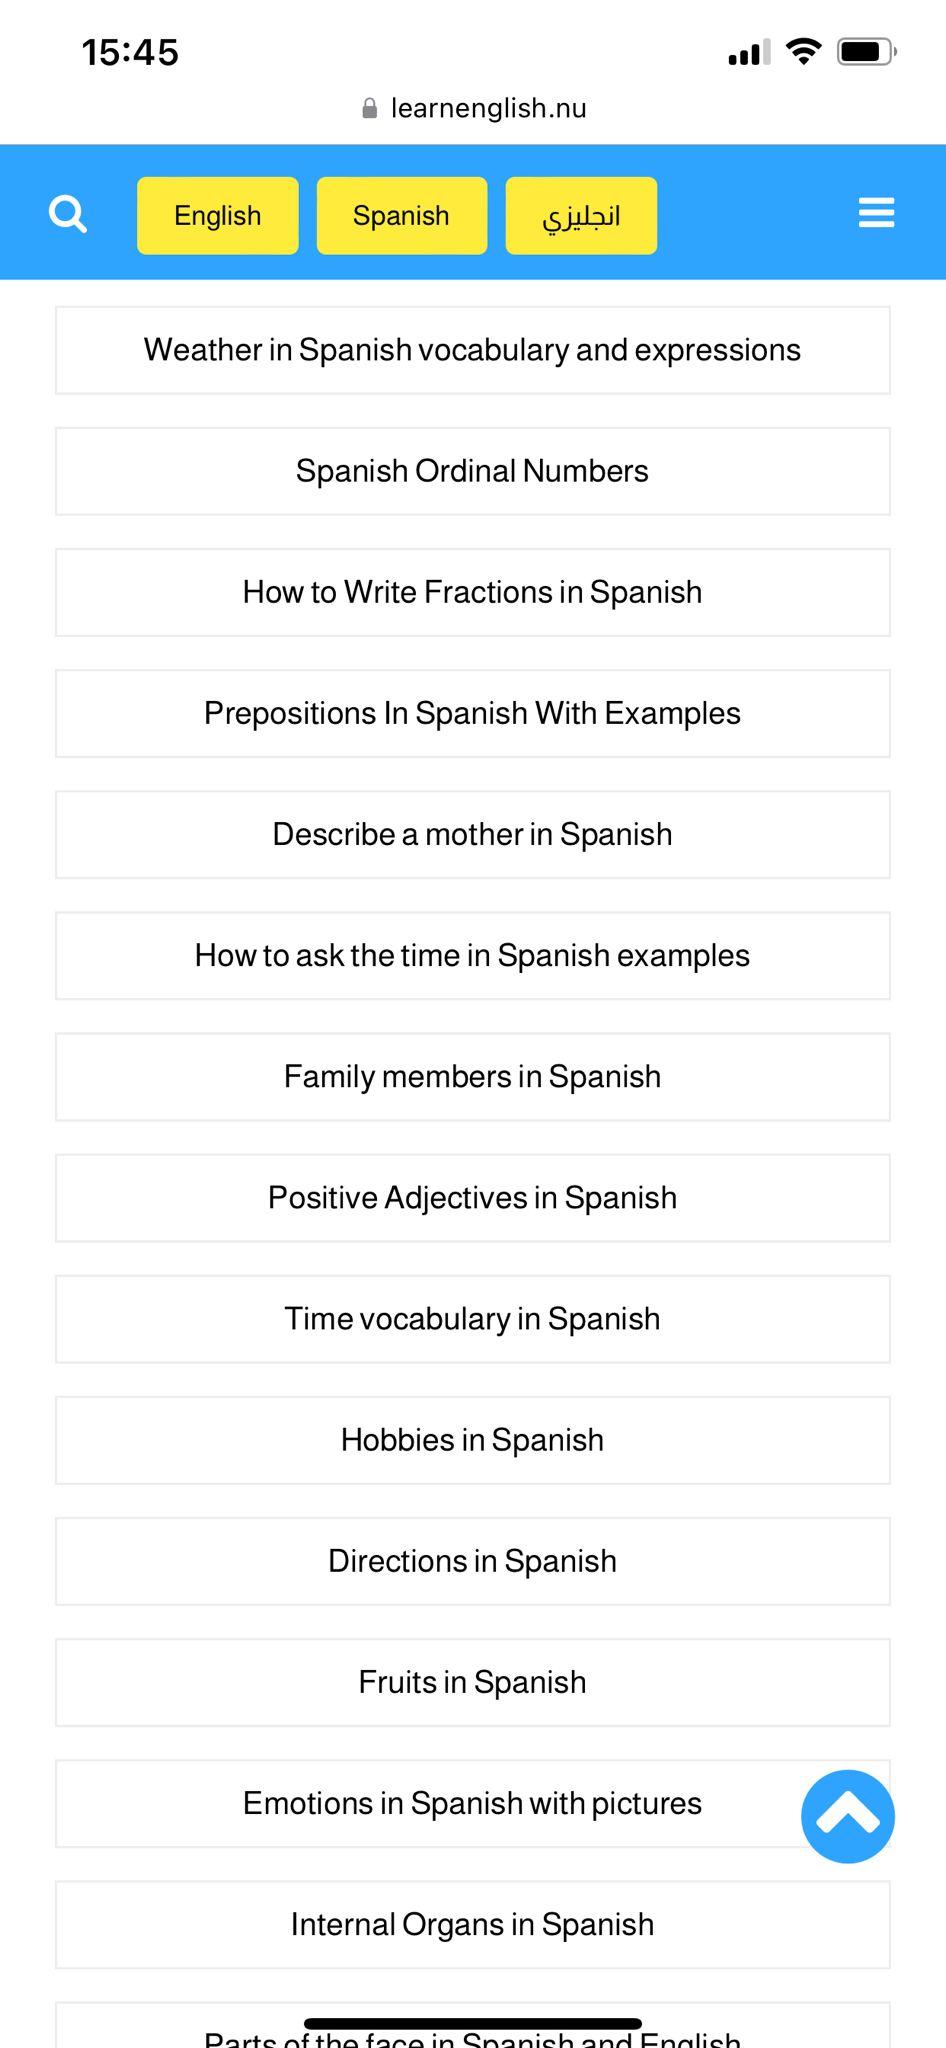Image resolution: width=946 pixels, height=2048 pixels.
Task: Open Time vocabulary in Spanish
Action: (473, 1319)
